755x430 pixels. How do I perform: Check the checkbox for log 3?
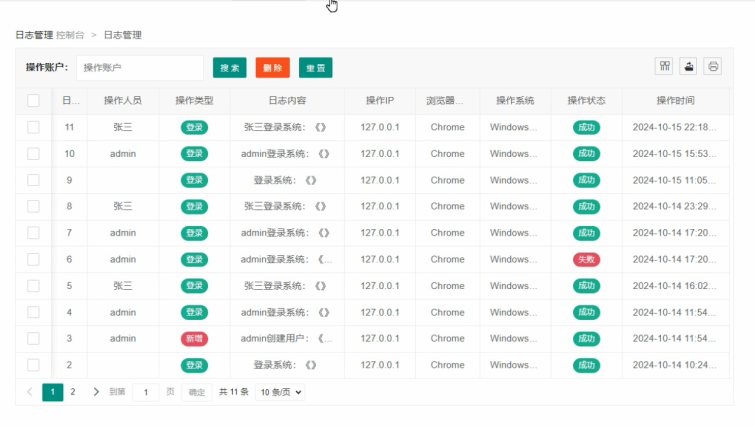click(x=33, y=339)
